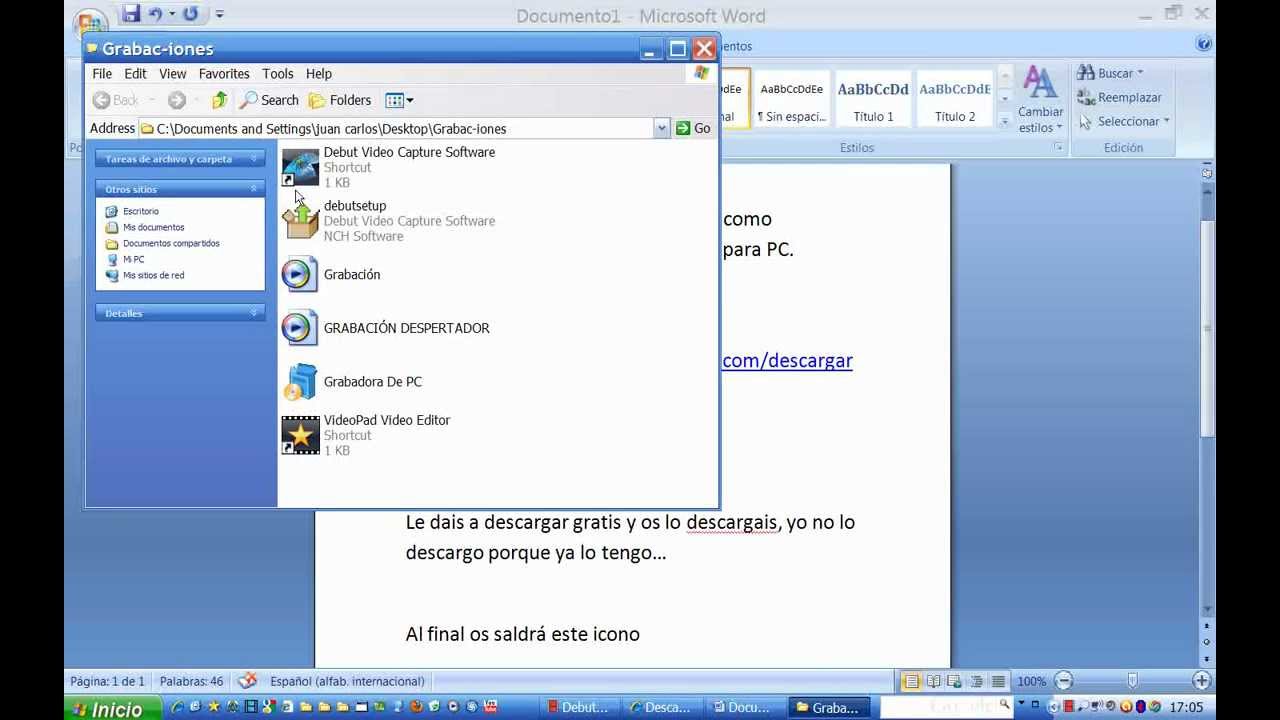Screen dimensions: 1280x720
Task: Click the 100% zoom level in Word
Action: [1032, 681]
